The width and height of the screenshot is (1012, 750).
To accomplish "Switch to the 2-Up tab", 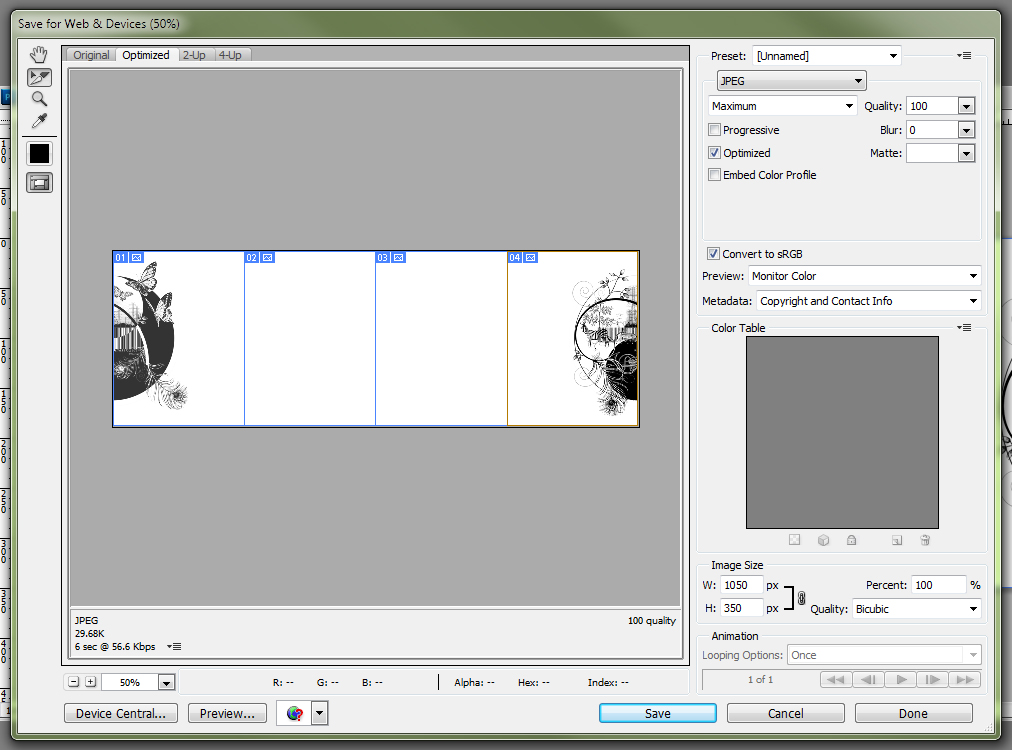I will tap(194, 55).
